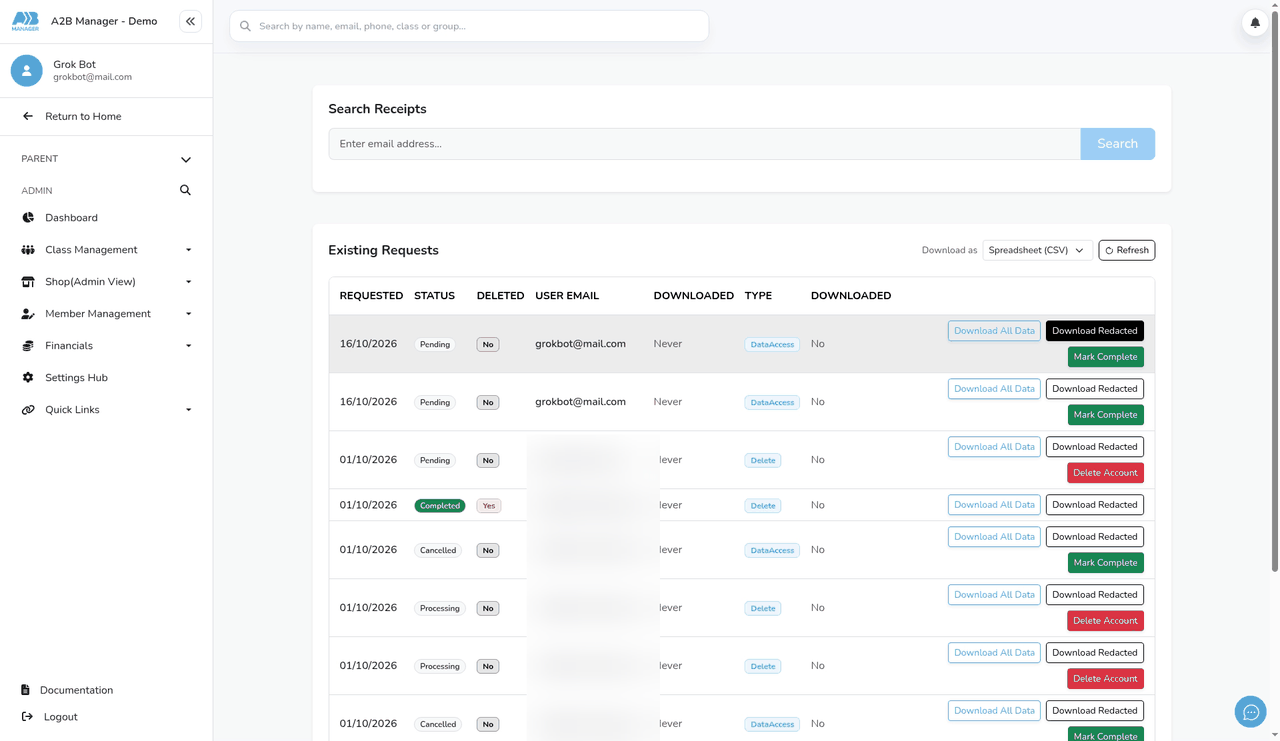Image resolution: width=1280 pixels, height=741 pixels.
Task: Click the first row's Mark Complete button
Action: [x=1105, y=357]
